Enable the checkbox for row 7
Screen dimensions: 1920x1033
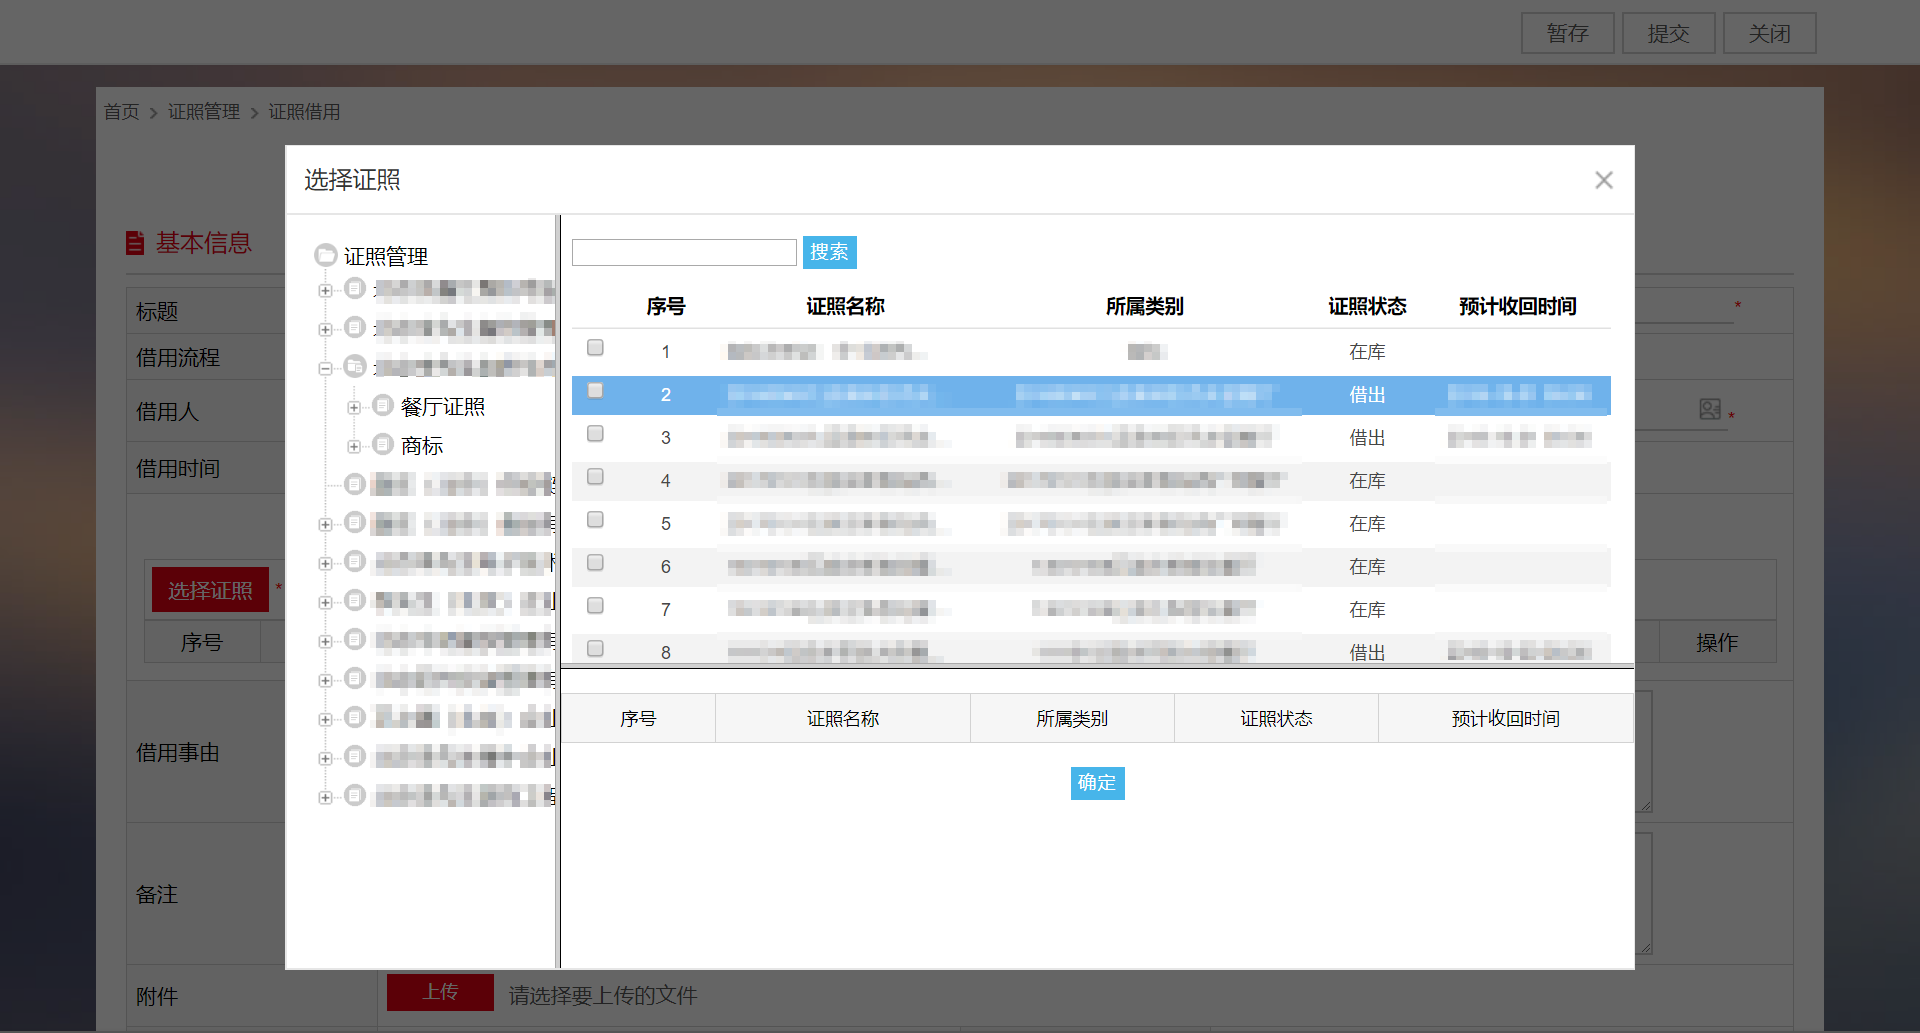click(x=595, y=606)
